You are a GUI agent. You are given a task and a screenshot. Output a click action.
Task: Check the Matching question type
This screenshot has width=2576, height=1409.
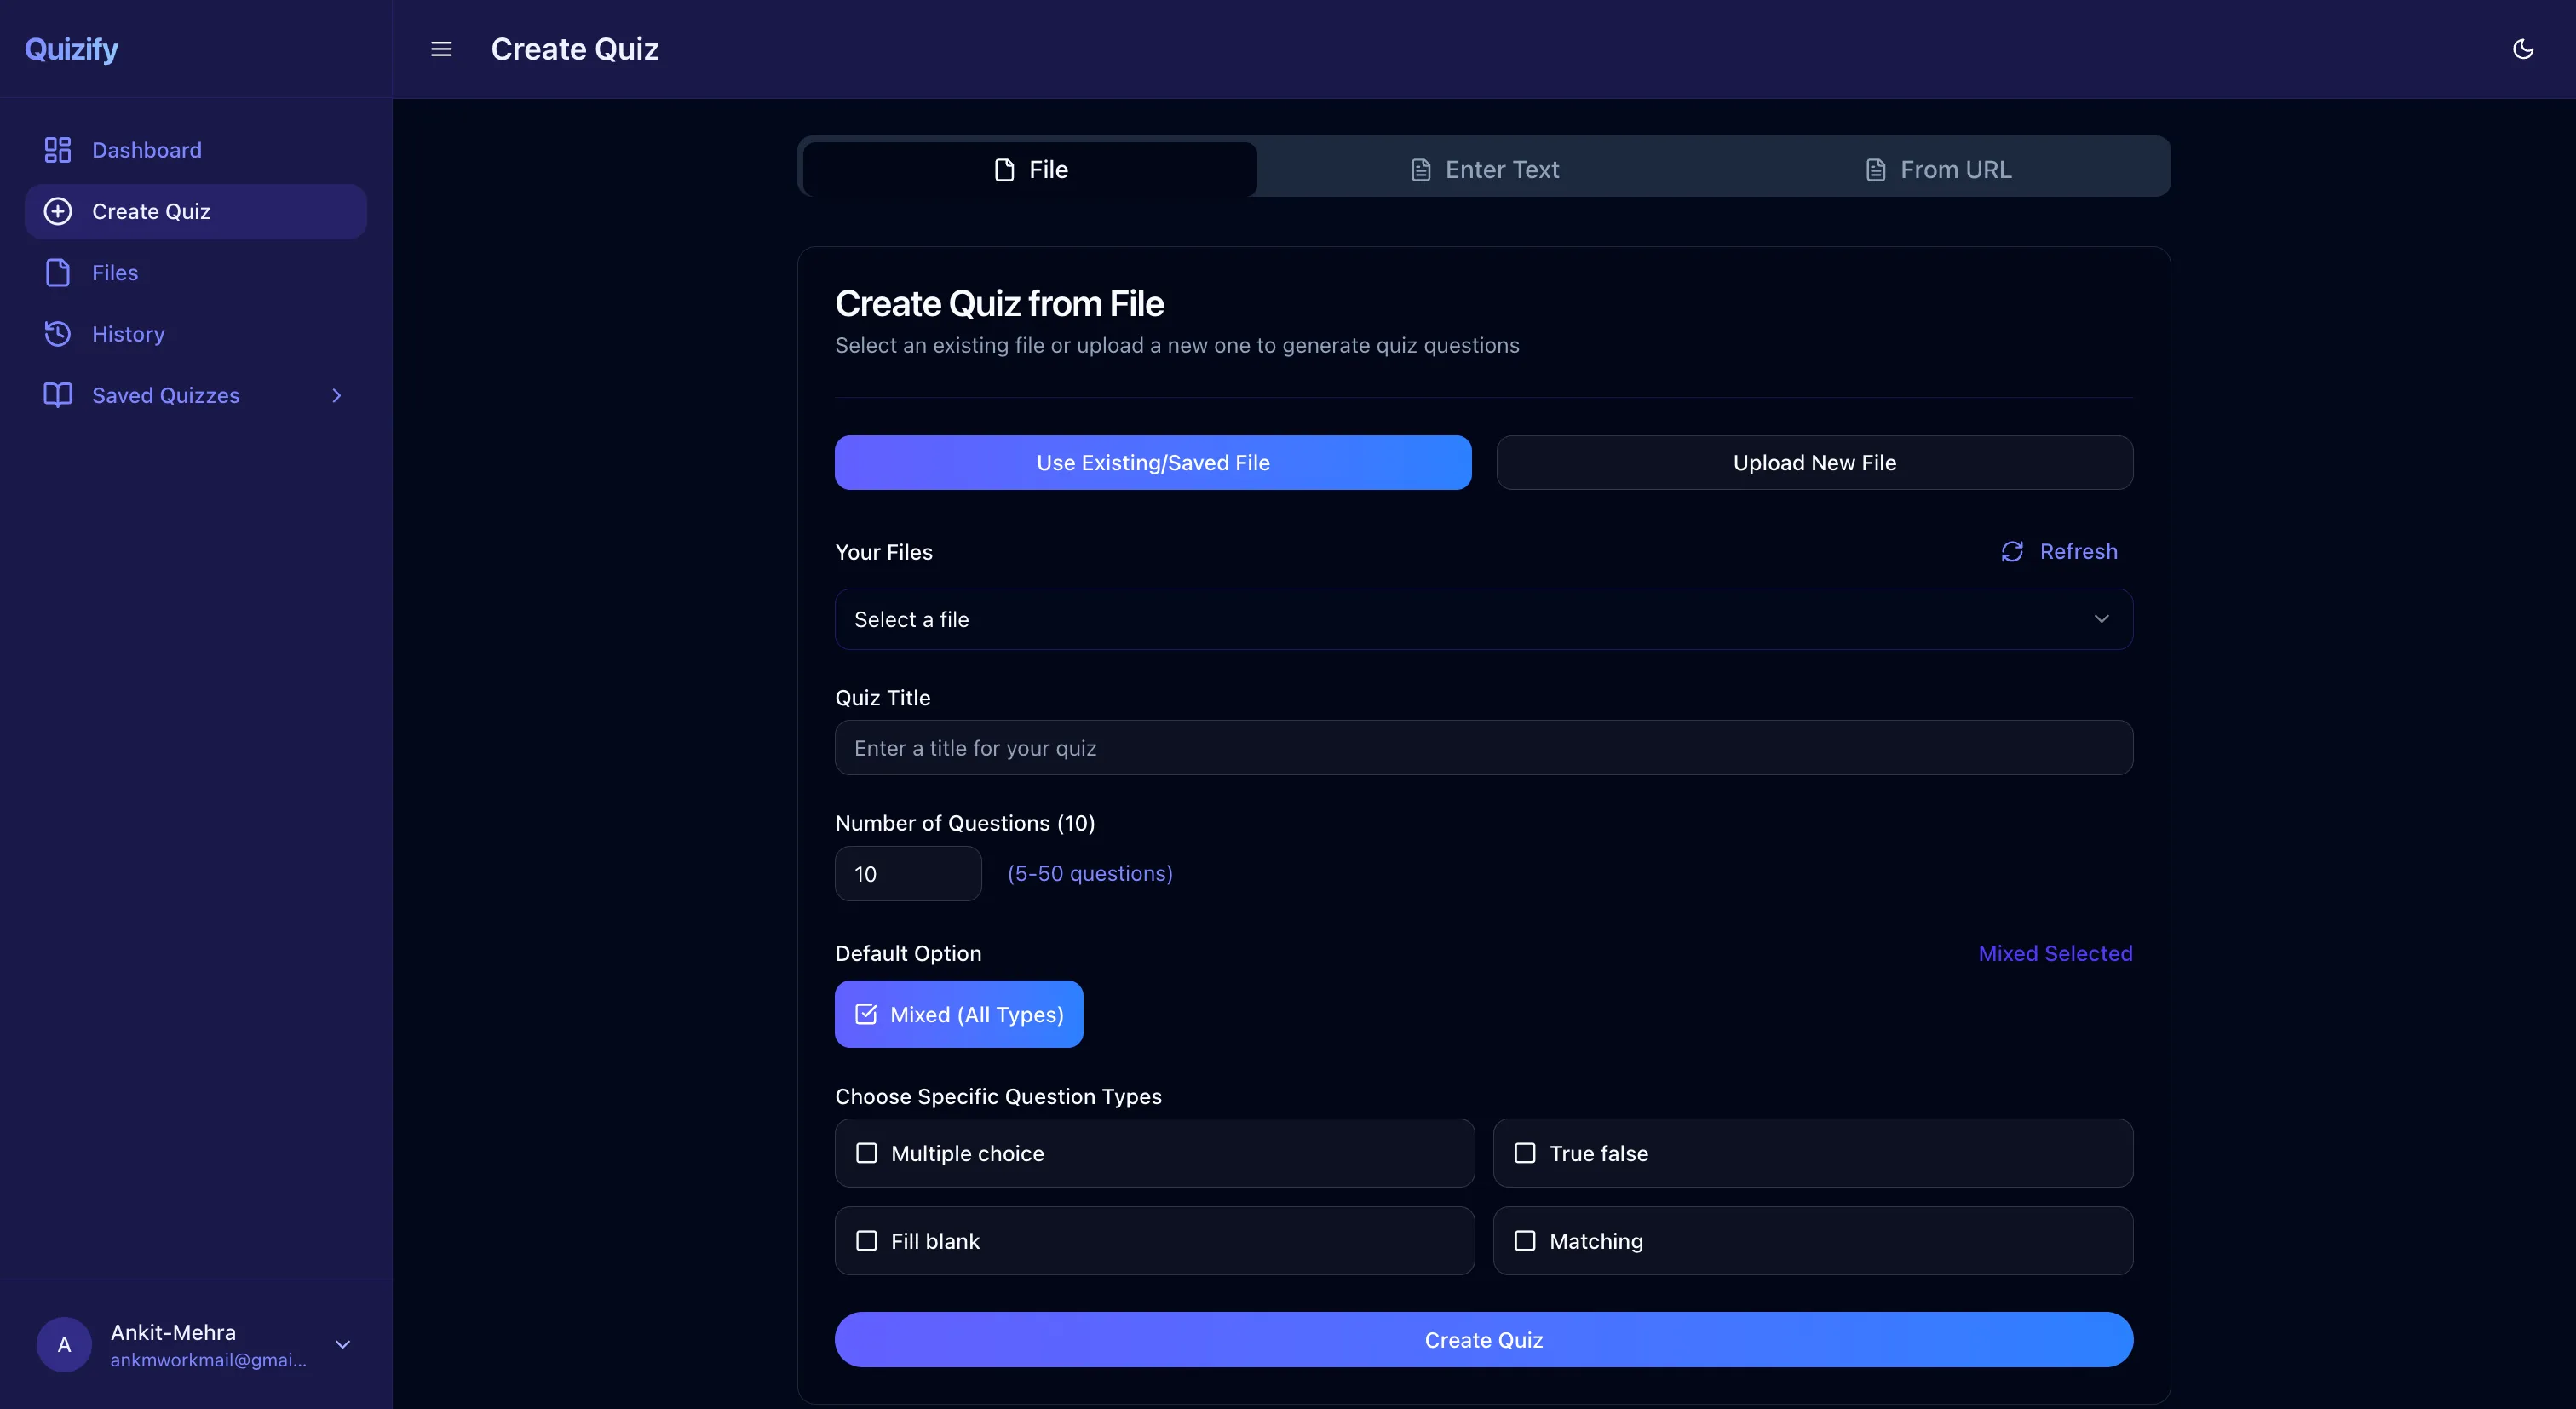(1524, 1240)
